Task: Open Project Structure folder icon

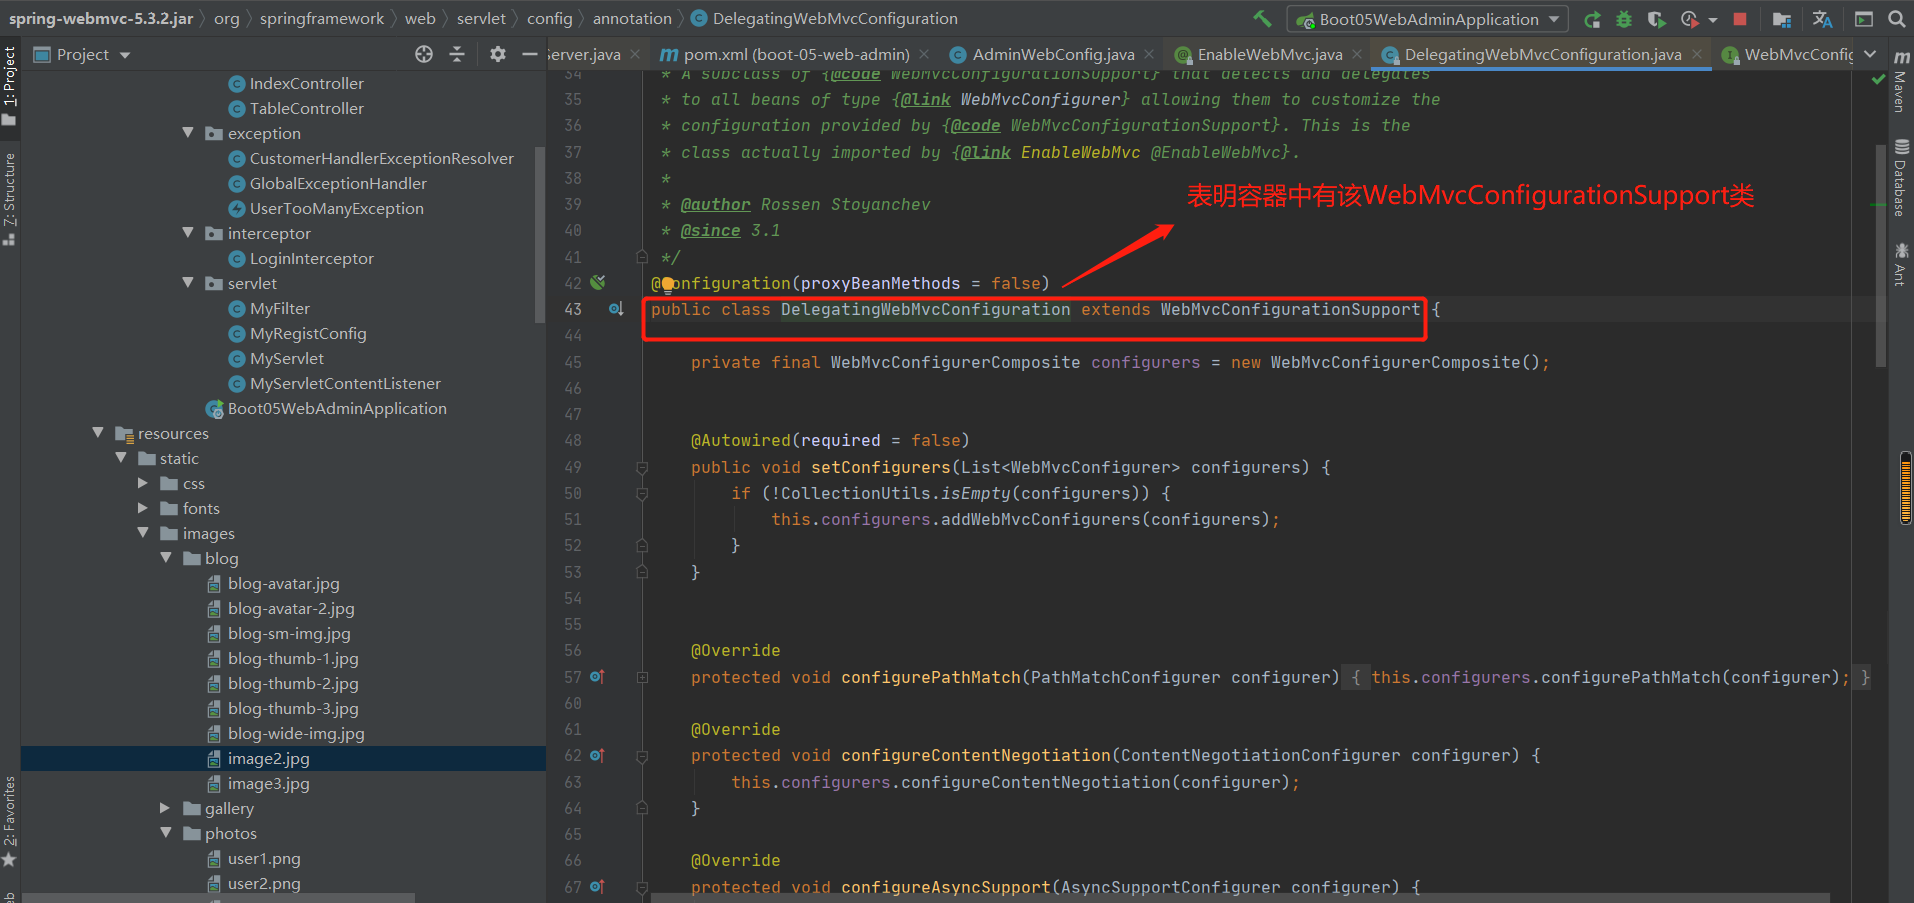Action: 1782,19
